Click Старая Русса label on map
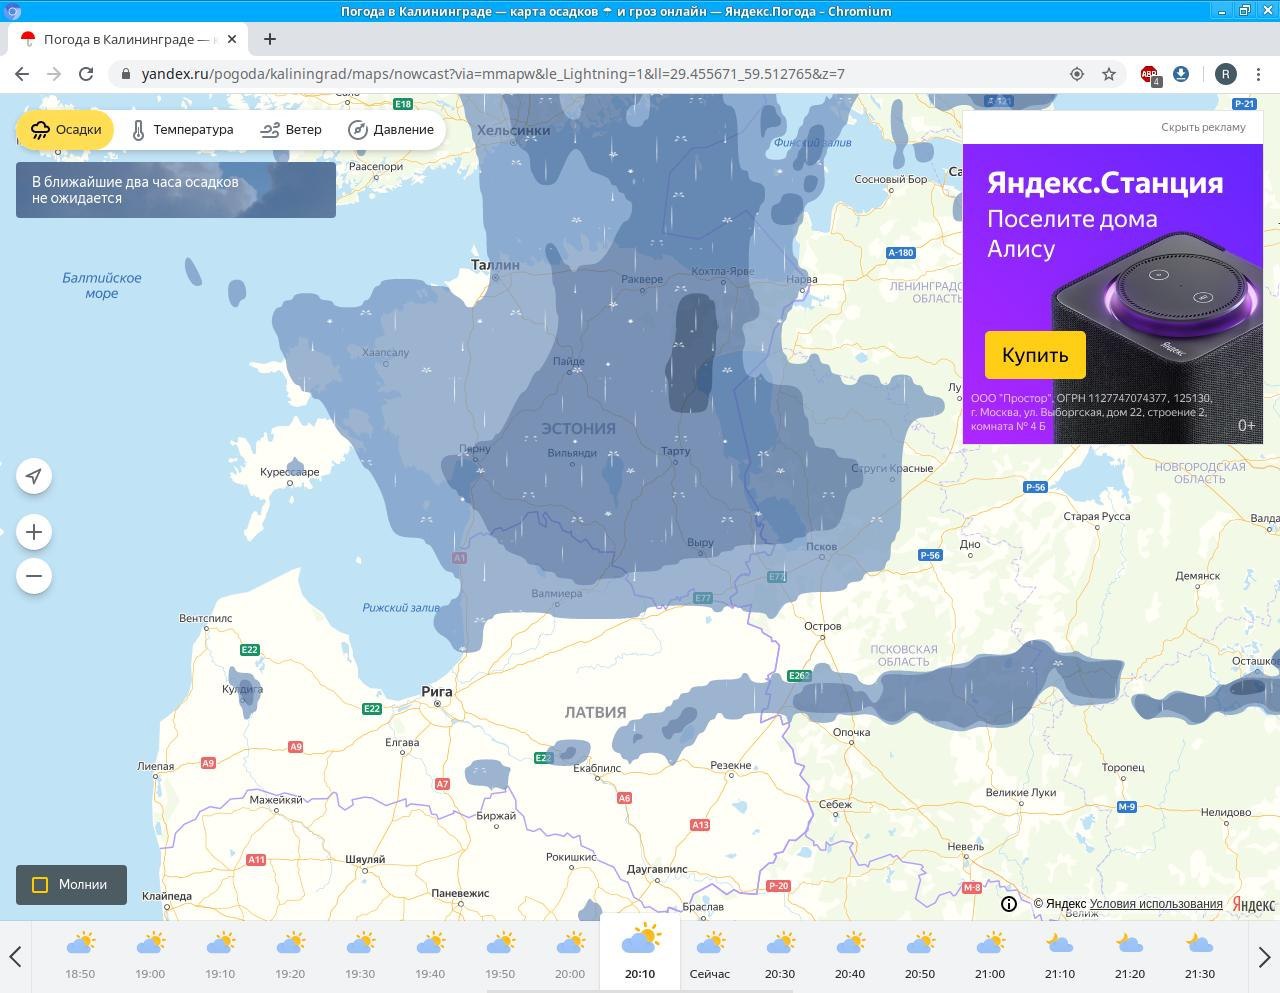The image size is (1280, 993). pyautogui.click(x=1097, y=516)
